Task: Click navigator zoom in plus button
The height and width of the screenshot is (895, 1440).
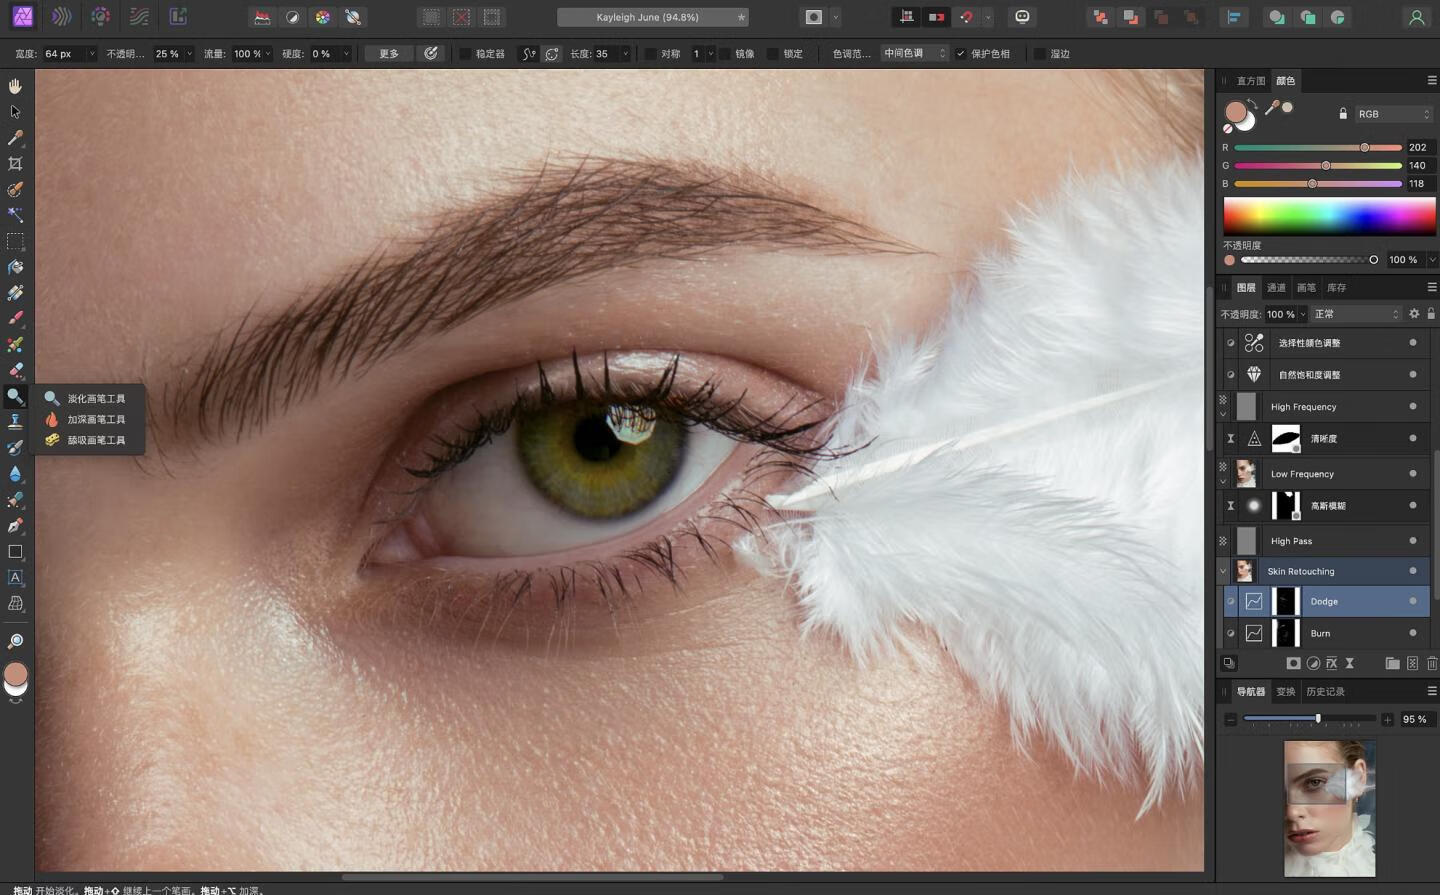Action: coord(1387,720)
